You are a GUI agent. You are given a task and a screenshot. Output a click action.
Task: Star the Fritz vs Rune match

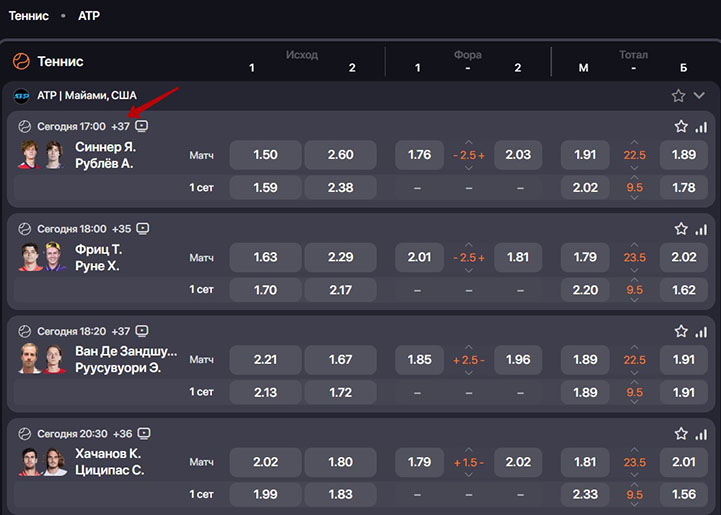681,229
